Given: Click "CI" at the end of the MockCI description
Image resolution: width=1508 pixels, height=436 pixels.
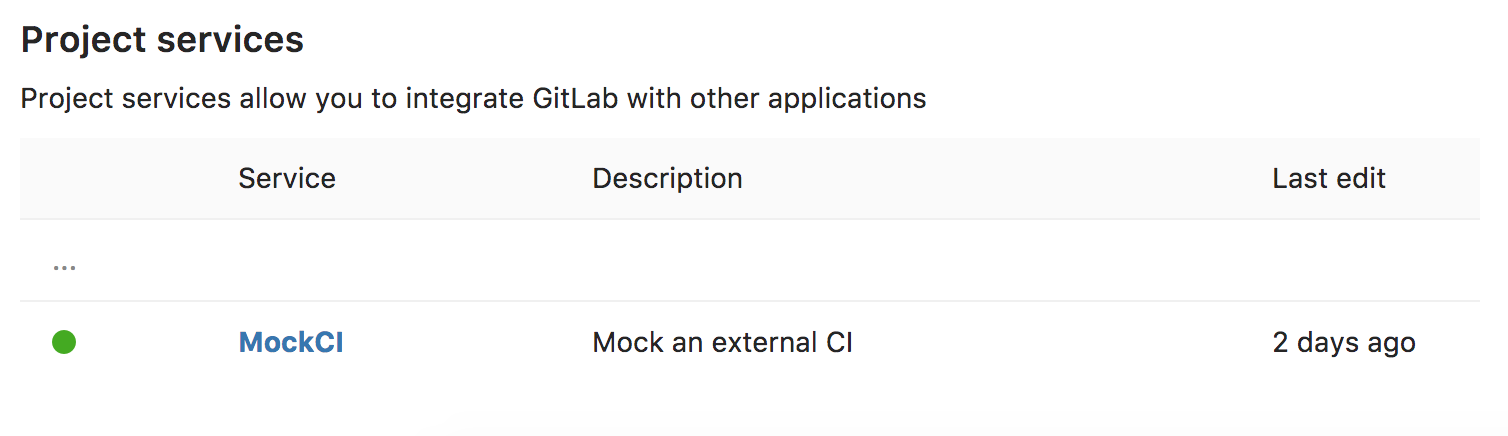Looking at the screenshot, I should click(839, 342).
